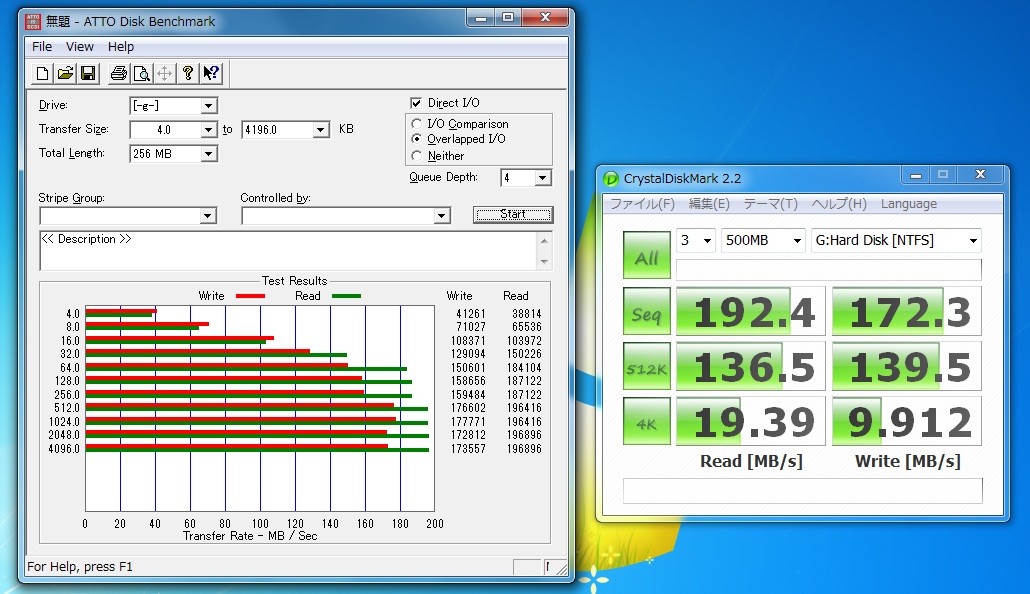The image size is (1030, 594).
Task: Close the ATTO Disk Benchmark window
Action: (x=545, y=18)
